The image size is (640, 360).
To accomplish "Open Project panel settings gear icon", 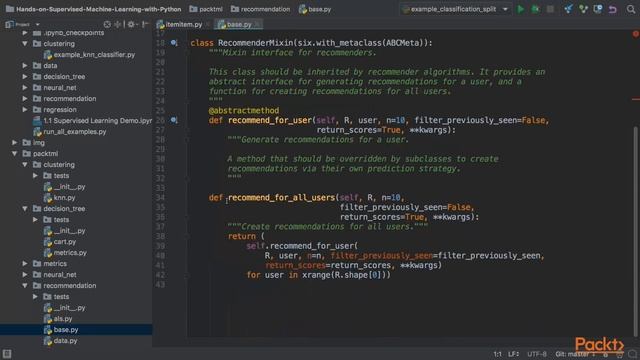I will coord(131,24).
